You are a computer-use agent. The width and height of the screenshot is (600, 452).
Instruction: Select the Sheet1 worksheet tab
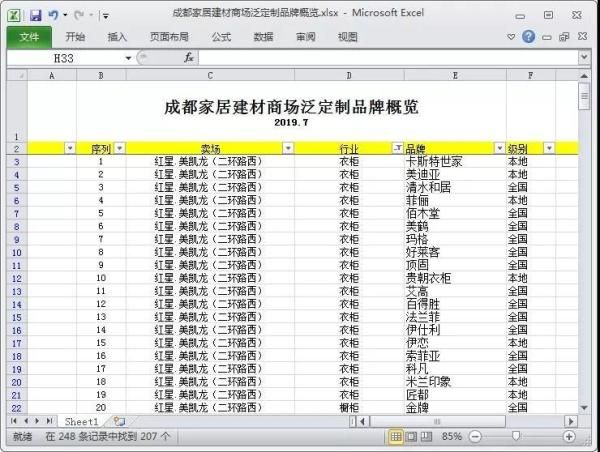82,422
